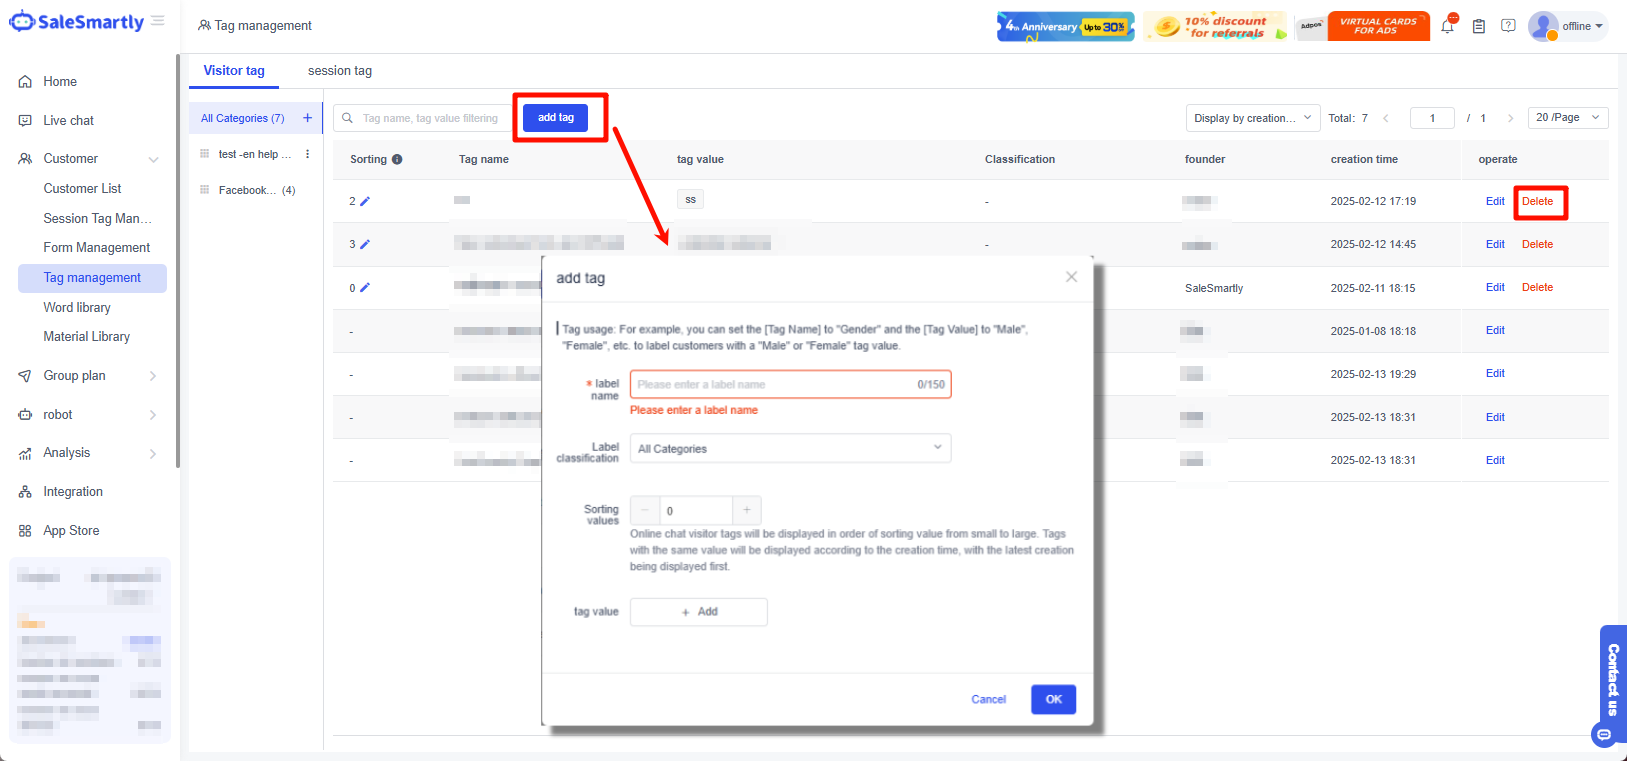Screen dimensions: 1627x761
Task: Select Tag management in the sidebar
Action: coord(92,278)
